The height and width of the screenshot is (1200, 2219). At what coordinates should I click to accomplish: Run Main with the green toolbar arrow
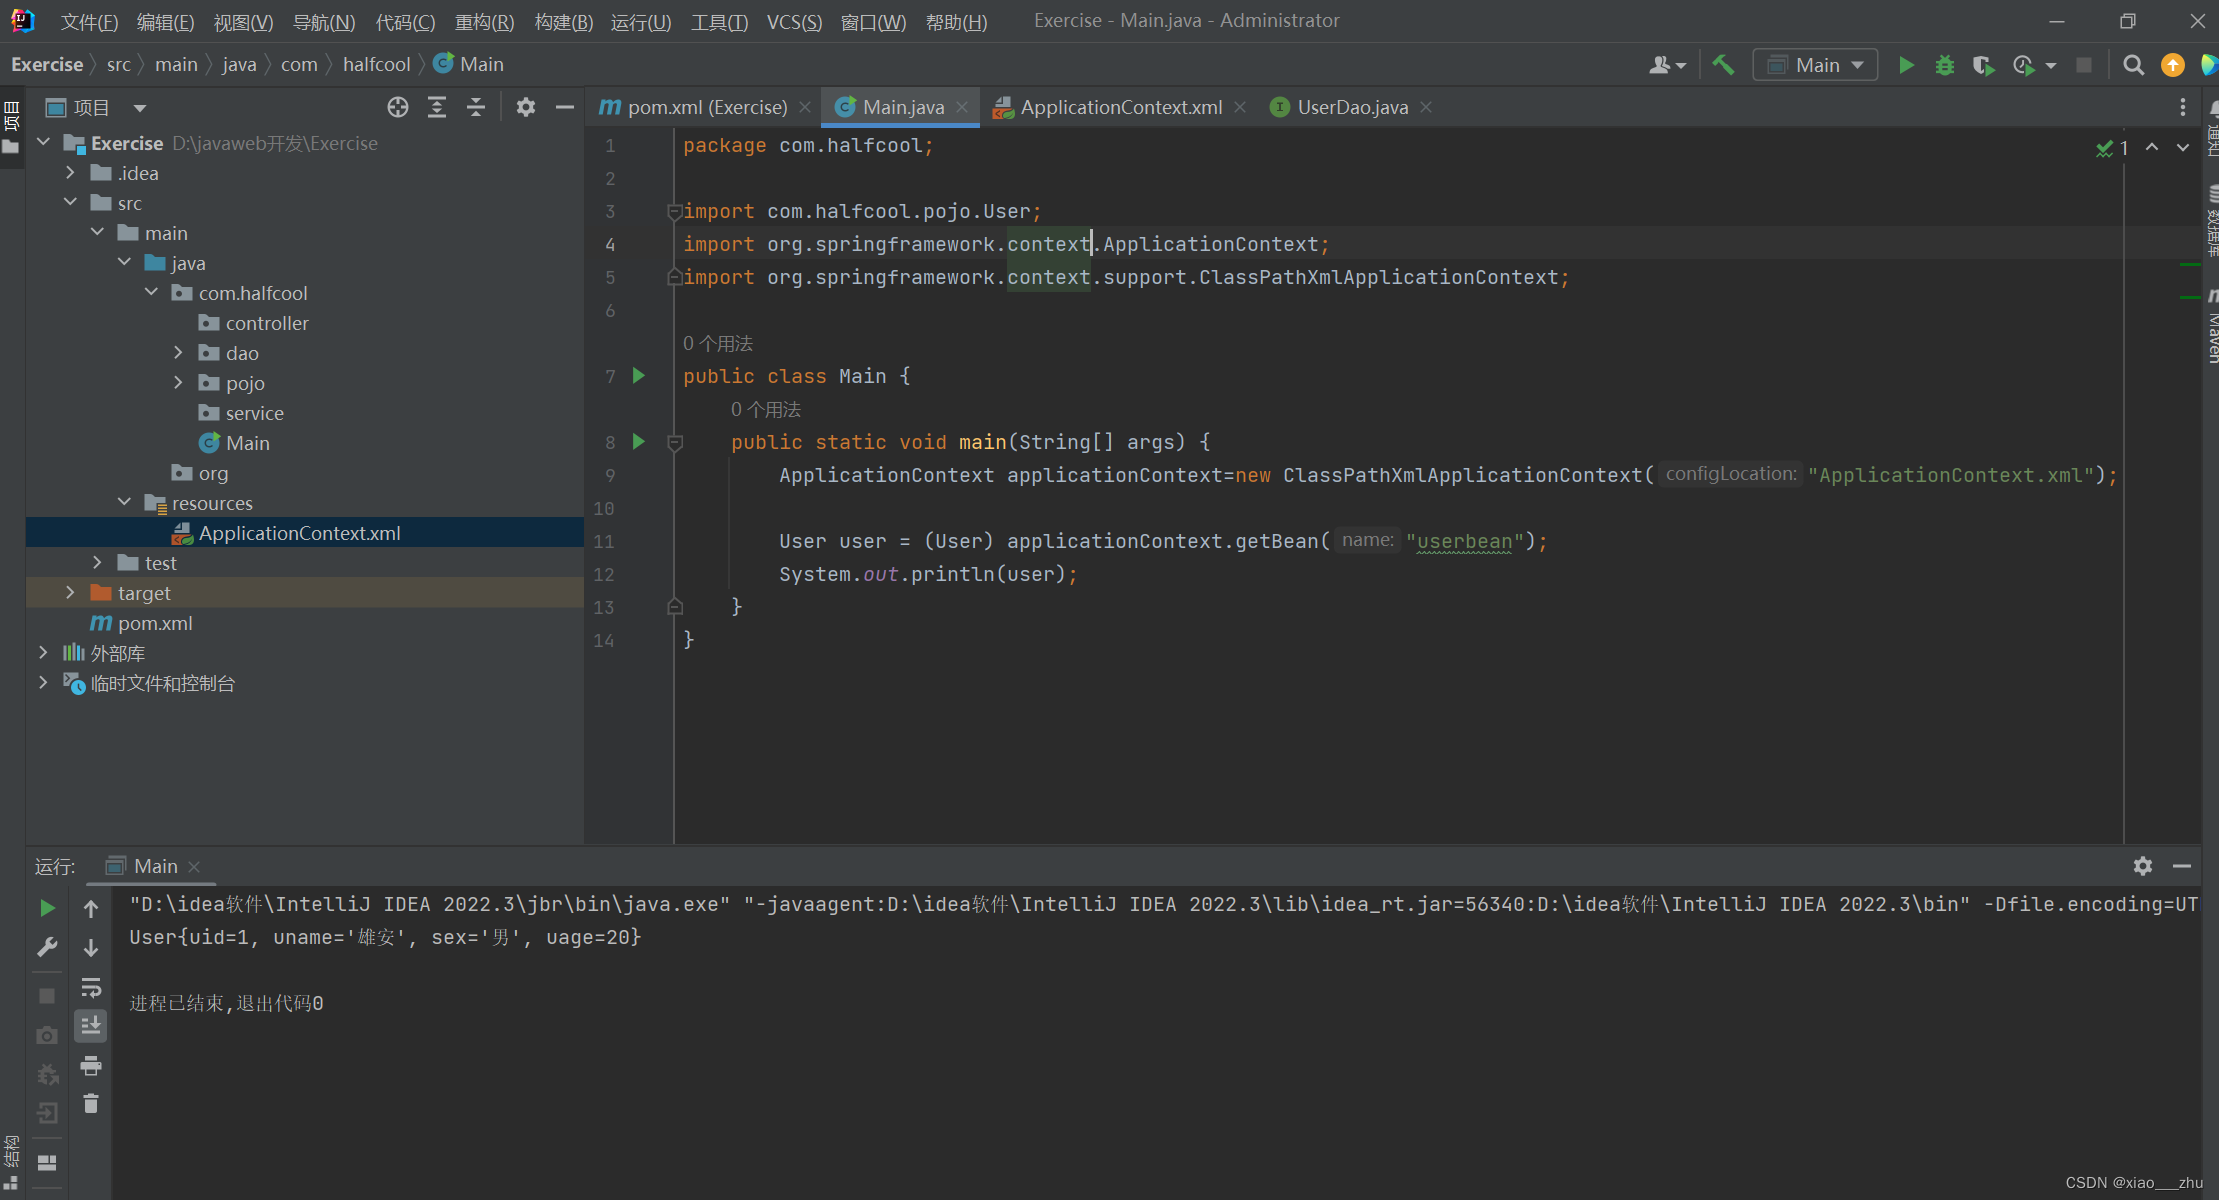click(x=1906, y=65)
